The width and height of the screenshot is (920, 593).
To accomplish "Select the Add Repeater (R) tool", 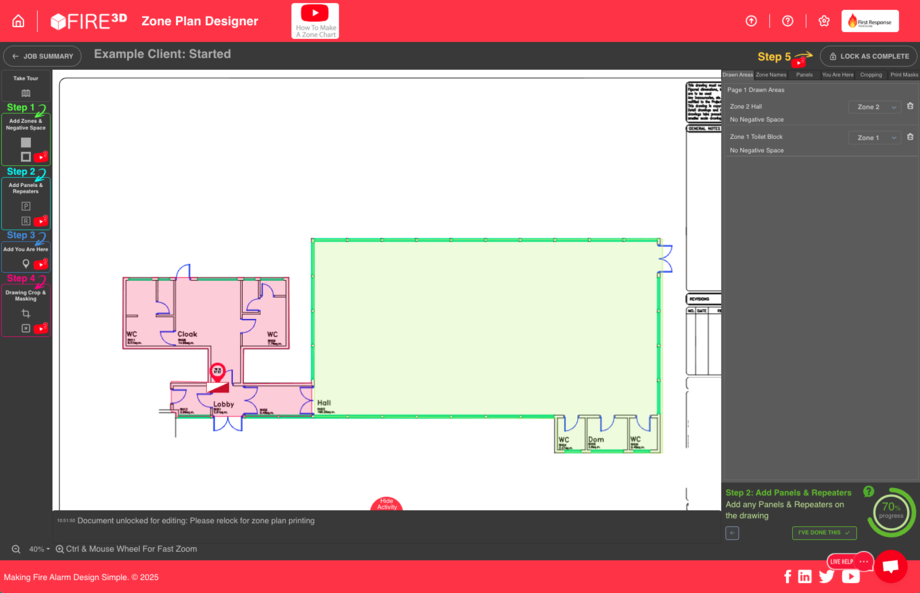I will (x=26, y=221).
